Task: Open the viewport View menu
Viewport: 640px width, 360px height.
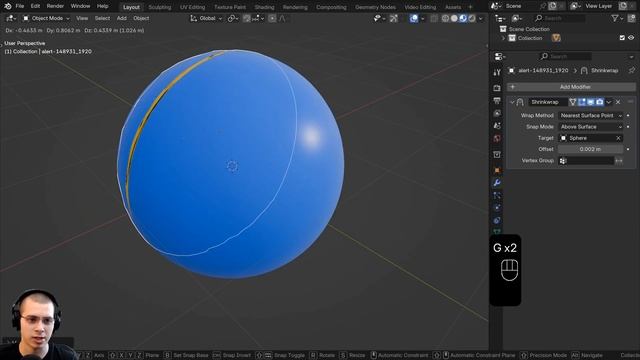Action: (82, 18)
